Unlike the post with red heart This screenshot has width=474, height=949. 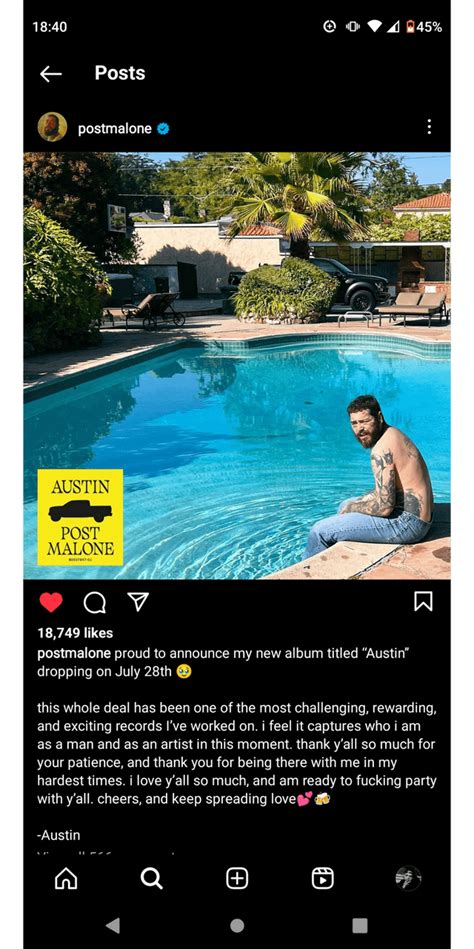51,602
